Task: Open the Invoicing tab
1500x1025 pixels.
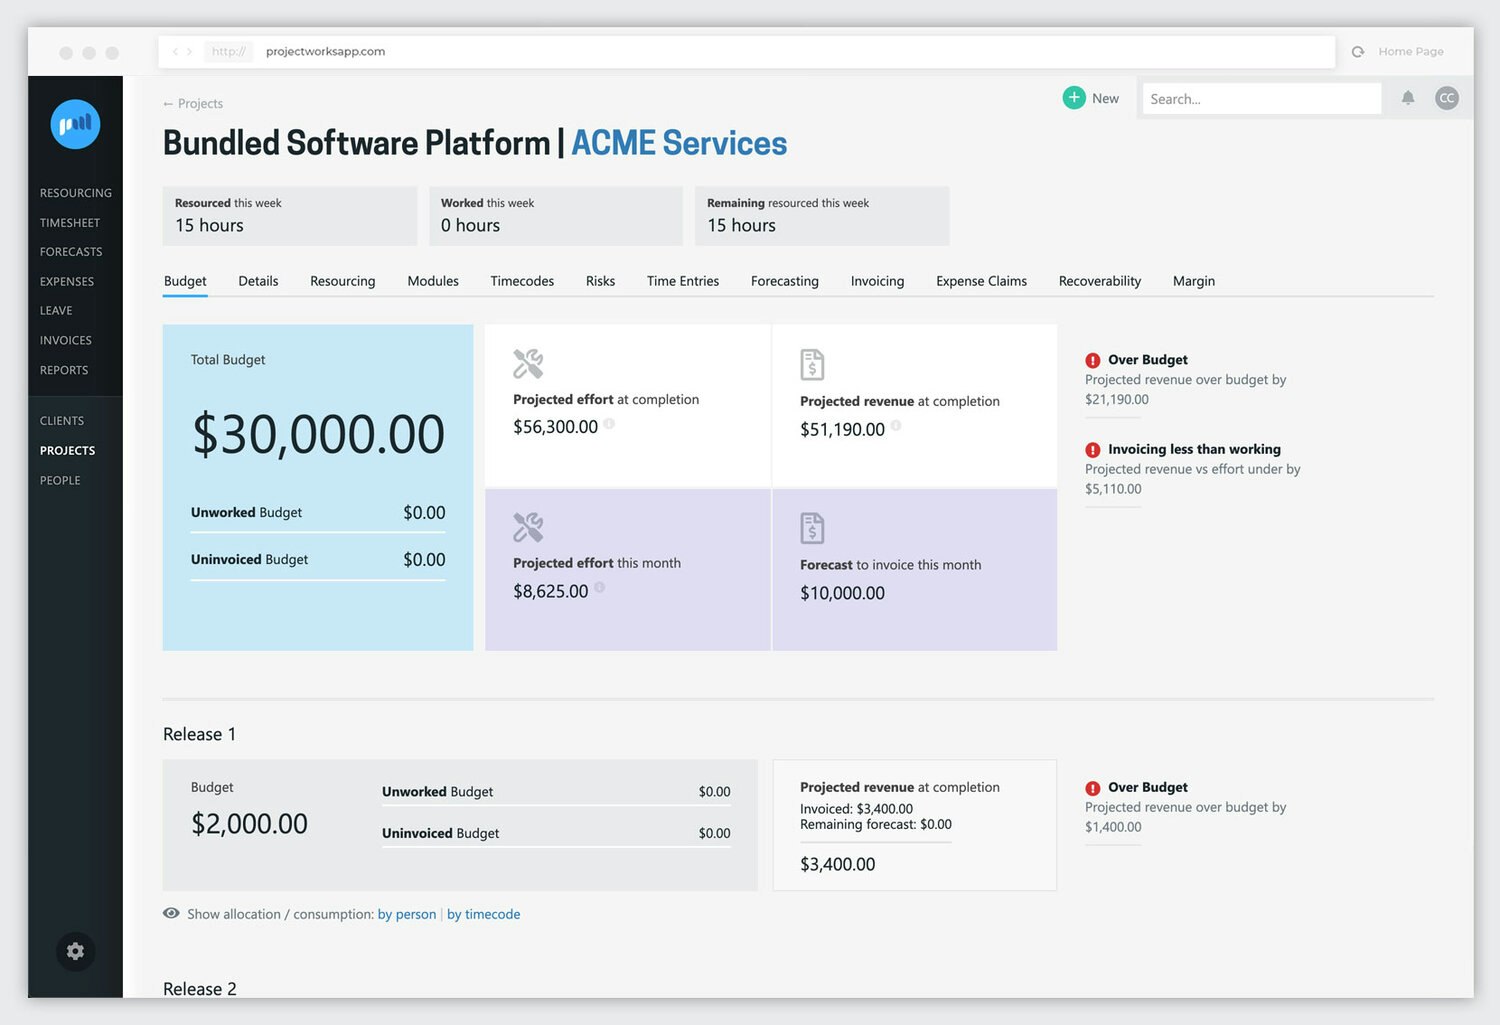Action: coord(877,281)
